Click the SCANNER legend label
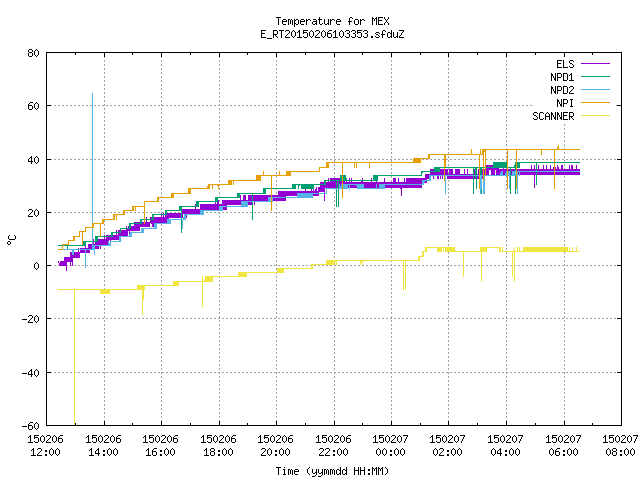Image resolution: width=640 pixels, height=480 pixels. [553, 116]
